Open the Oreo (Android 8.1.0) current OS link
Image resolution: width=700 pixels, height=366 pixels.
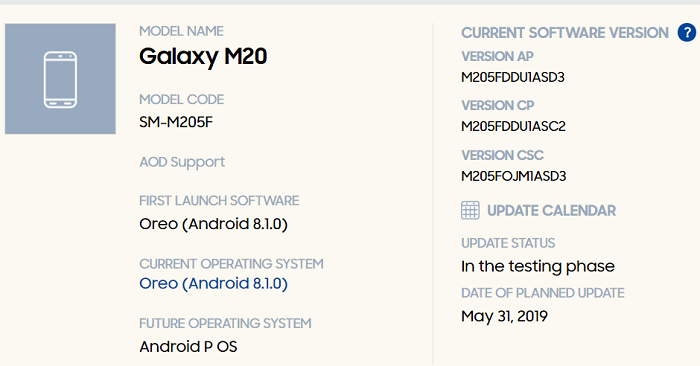tap(213, 283)
